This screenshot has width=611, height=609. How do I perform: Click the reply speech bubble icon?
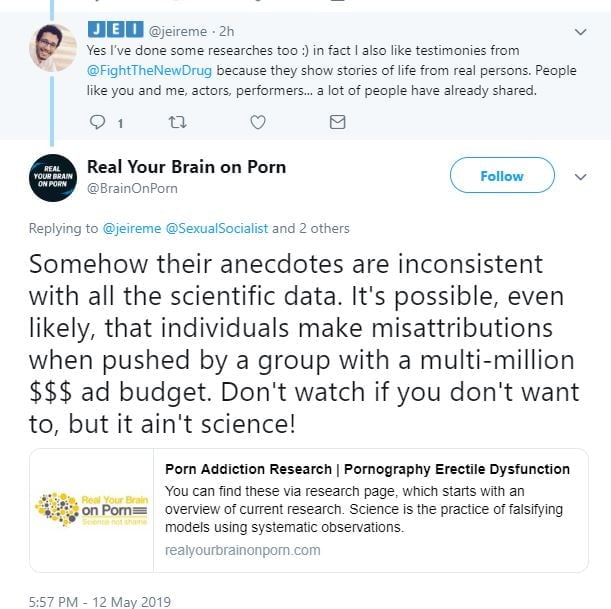98,122
